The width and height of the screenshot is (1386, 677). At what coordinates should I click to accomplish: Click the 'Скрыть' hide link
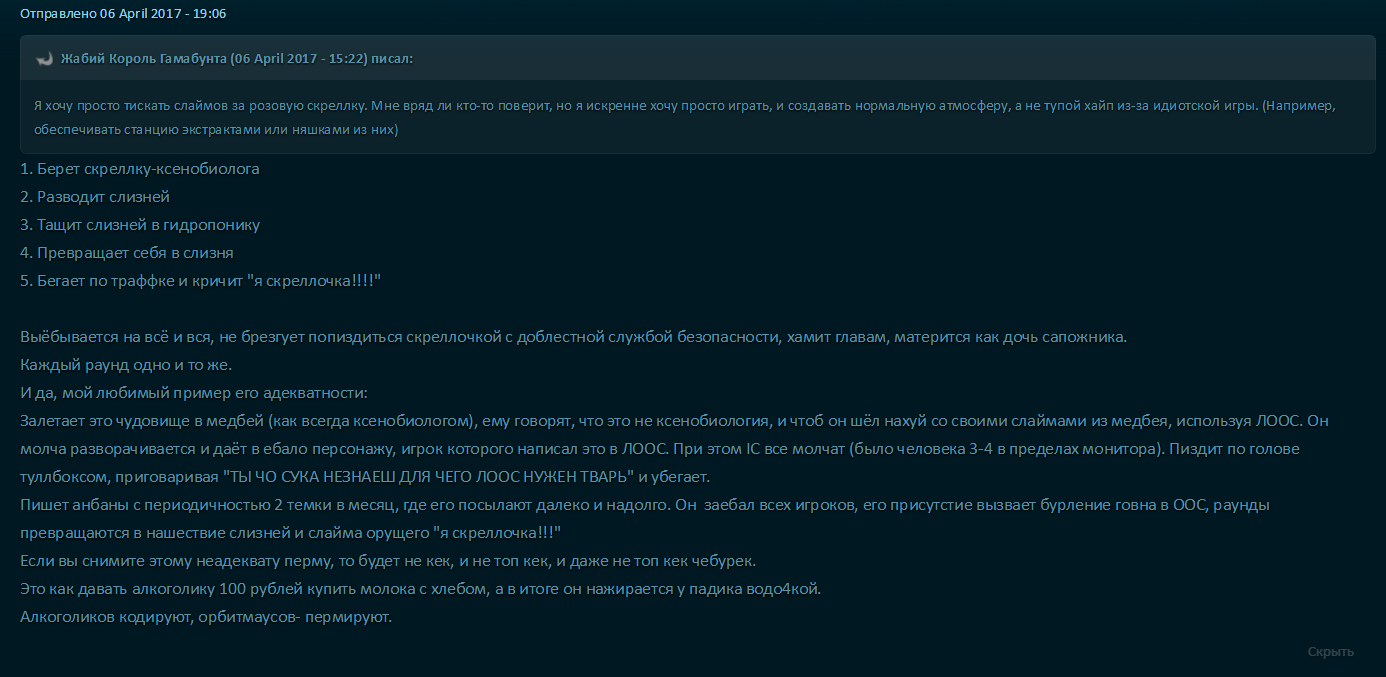click(1331, 652)
